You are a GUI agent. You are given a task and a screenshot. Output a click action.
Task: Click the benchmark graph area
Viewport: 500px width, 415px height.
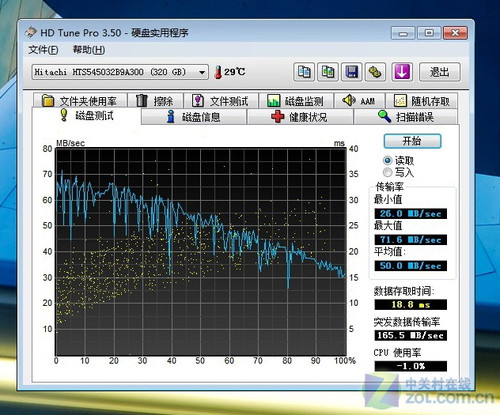pos(201,252)
